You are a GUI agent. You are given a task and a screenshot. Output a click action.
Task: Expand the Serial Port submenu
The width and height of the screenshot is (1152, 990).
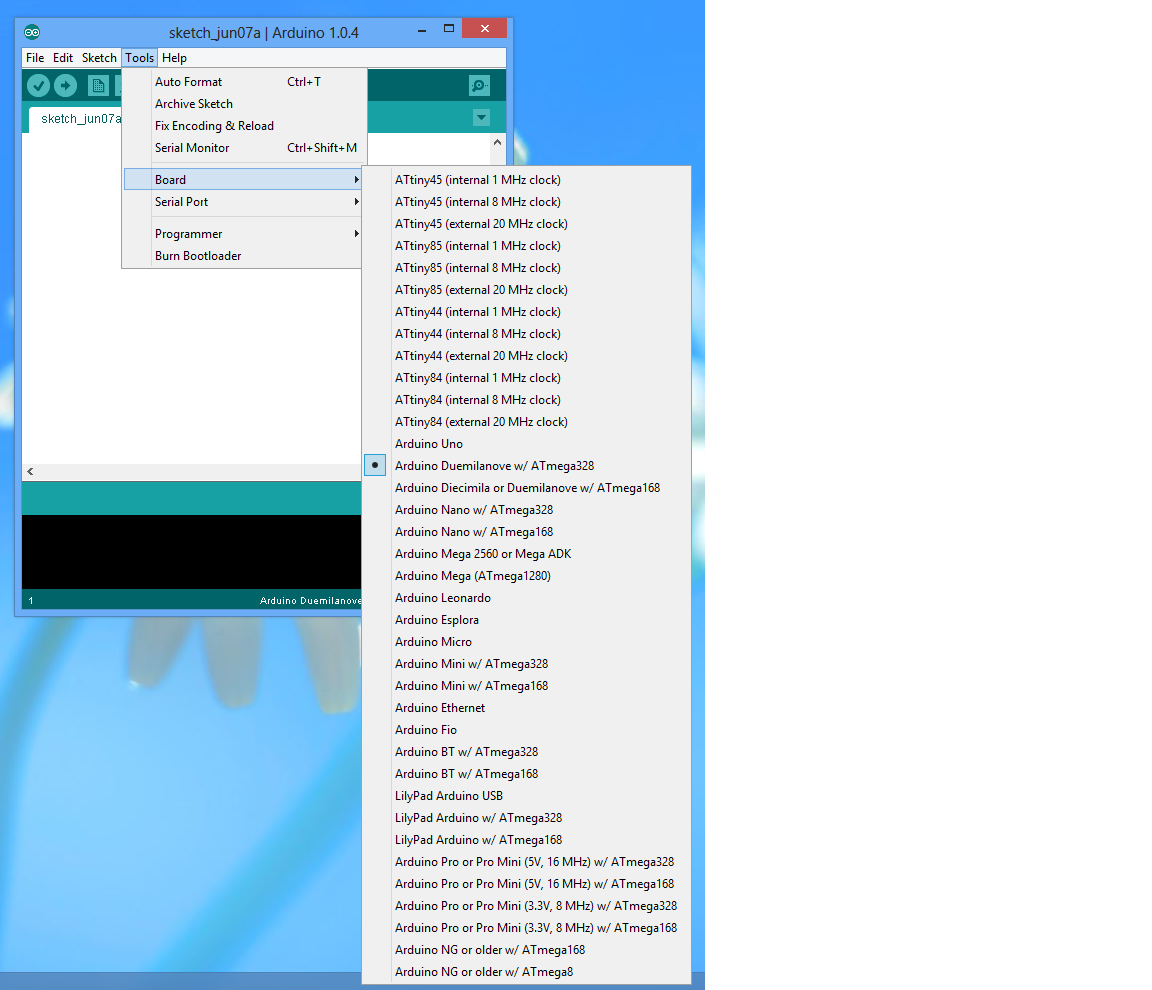click(243, 201)
